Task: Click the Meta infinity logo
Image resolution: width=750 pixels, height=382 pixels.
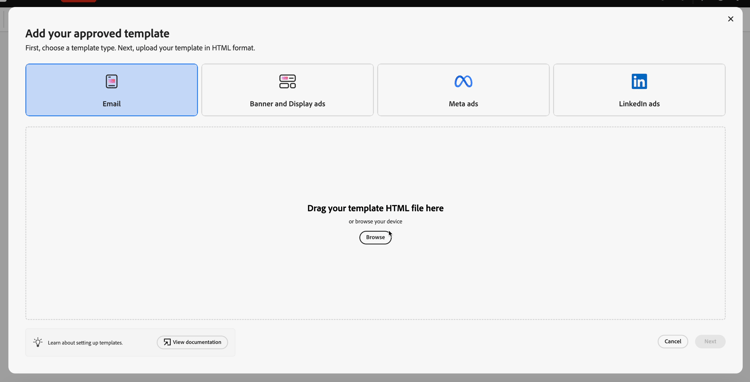Action: coord(463,81)
